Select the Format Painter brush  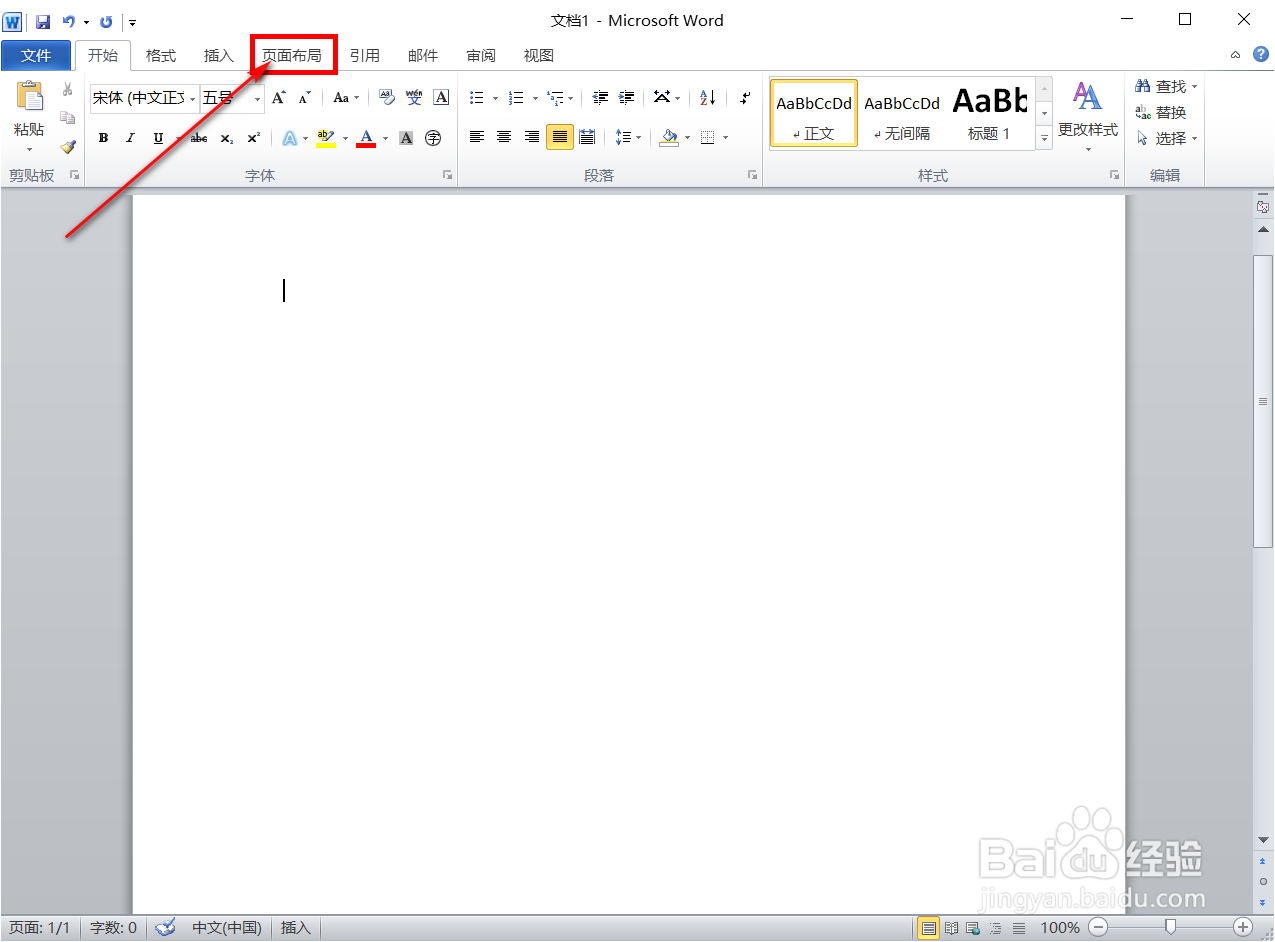point(68,146)
